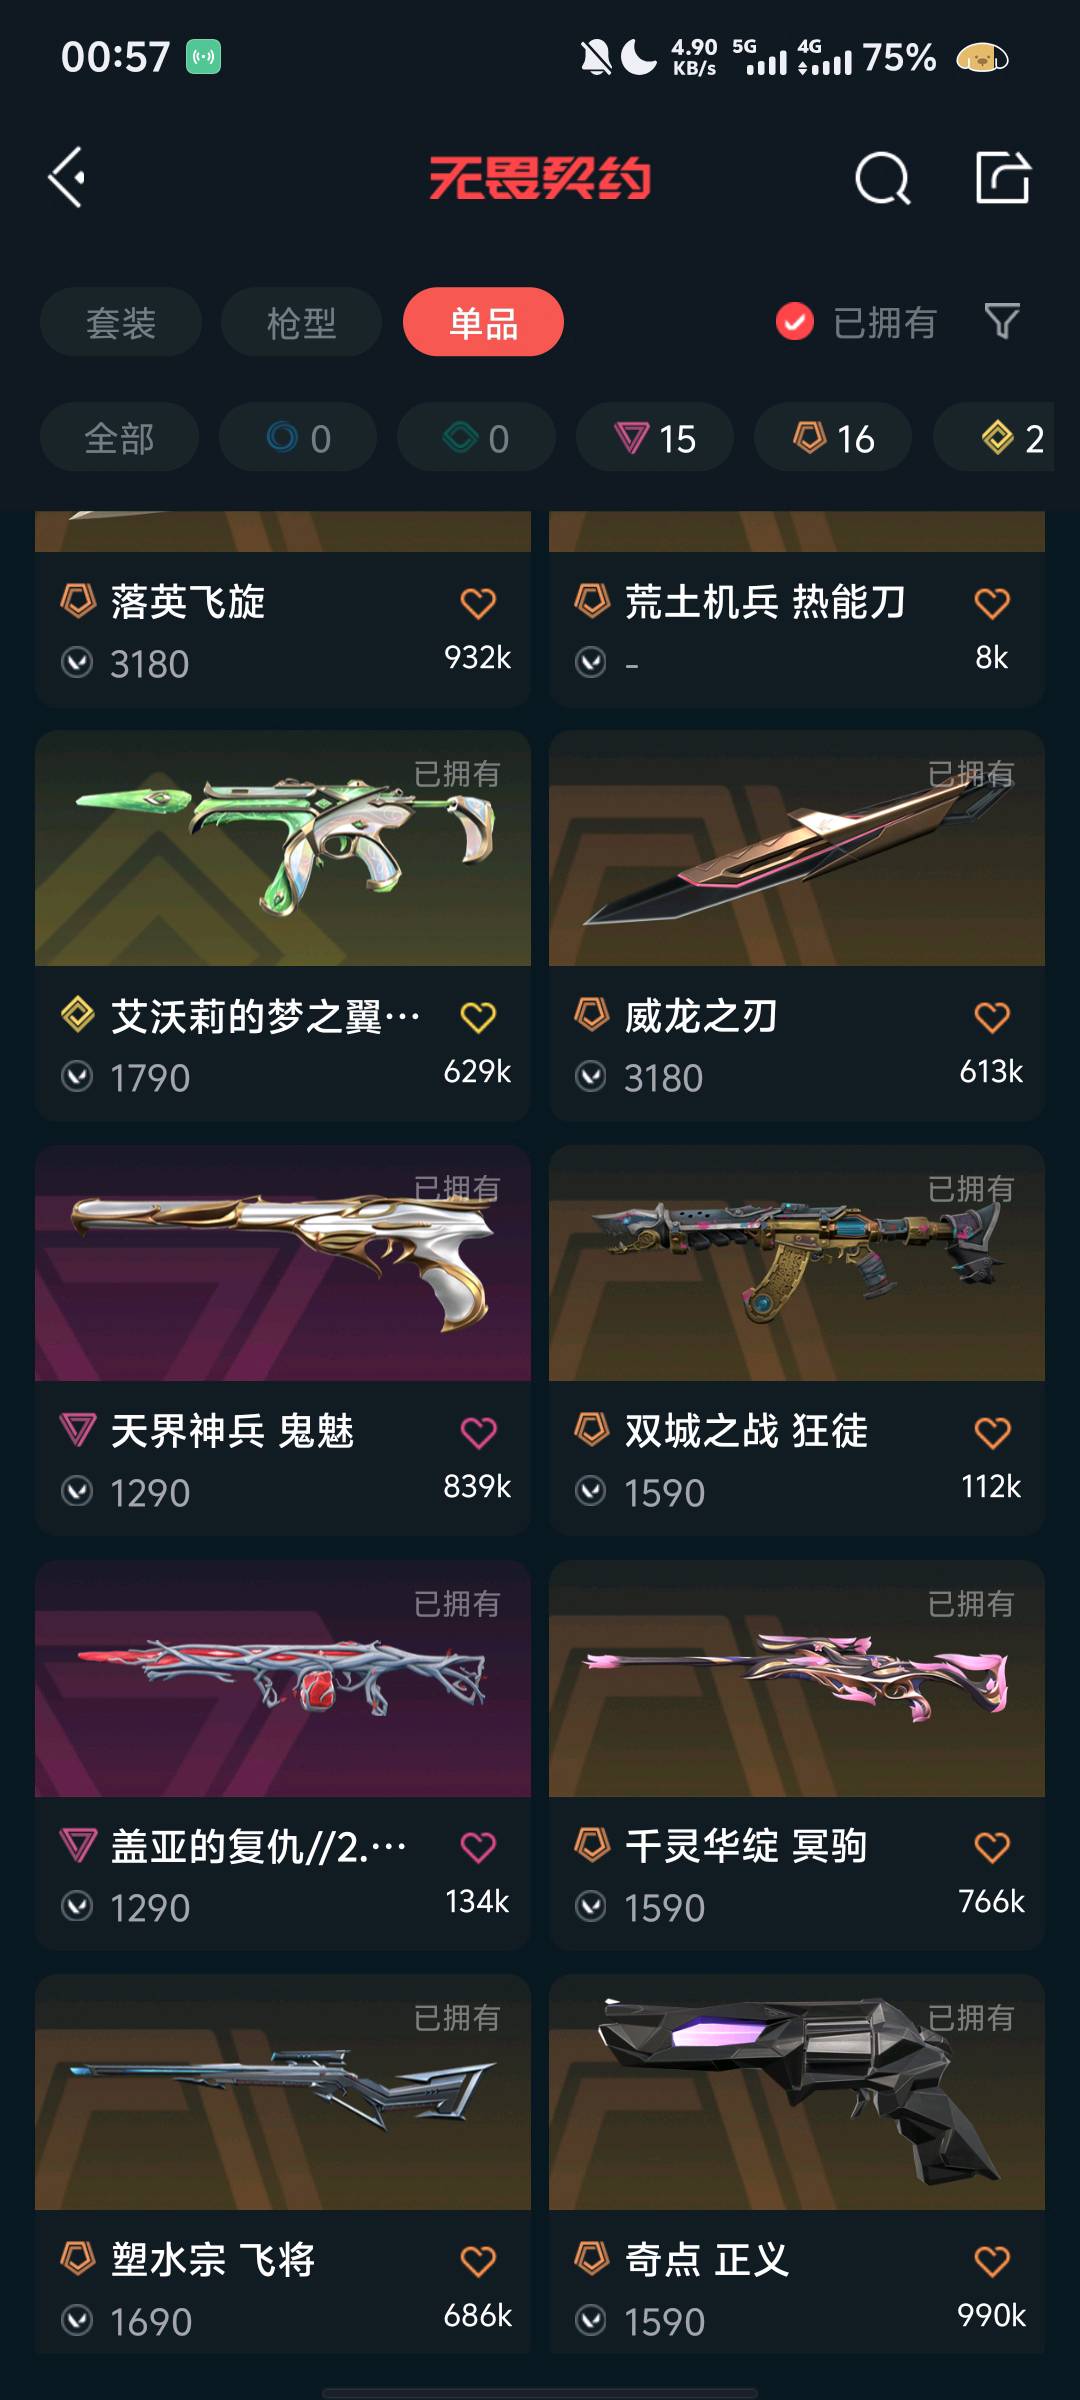
Task: Like 威龙之刃 using the heart icon
Action: tap(992, 1017)
